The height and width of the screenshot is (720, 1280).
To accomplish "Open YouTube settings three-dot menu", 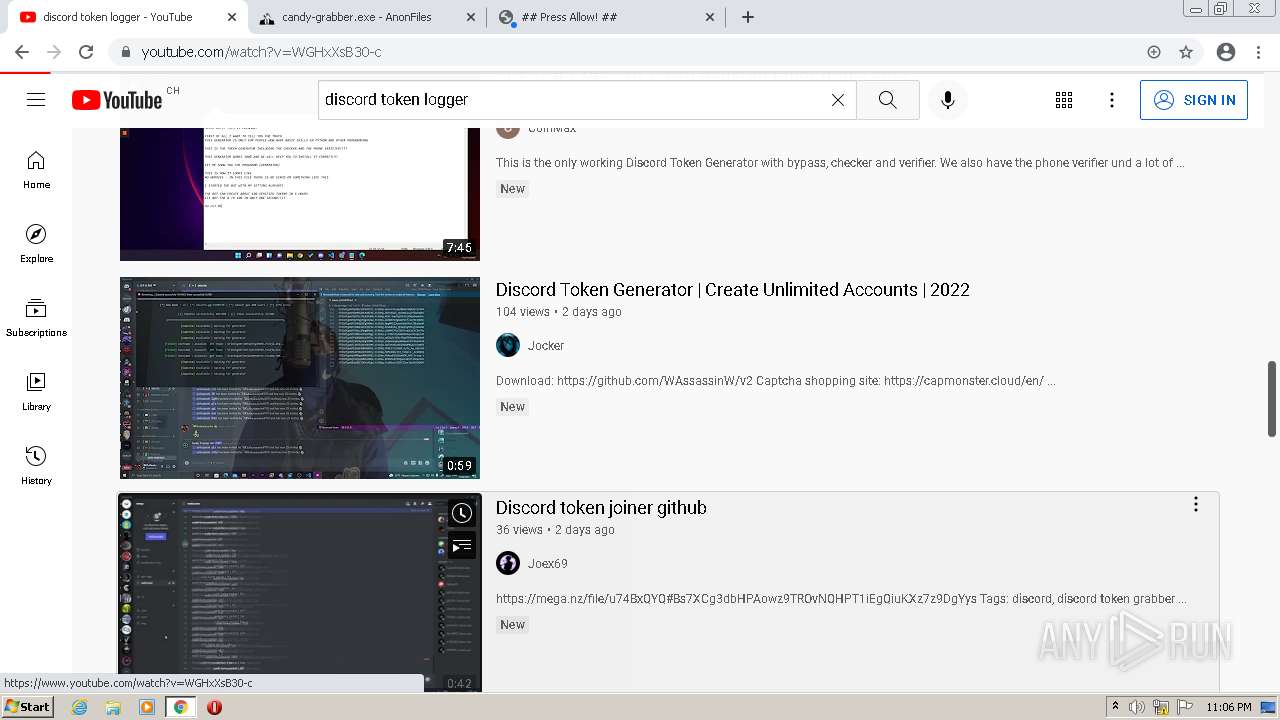I will (x=1112, y=99).
